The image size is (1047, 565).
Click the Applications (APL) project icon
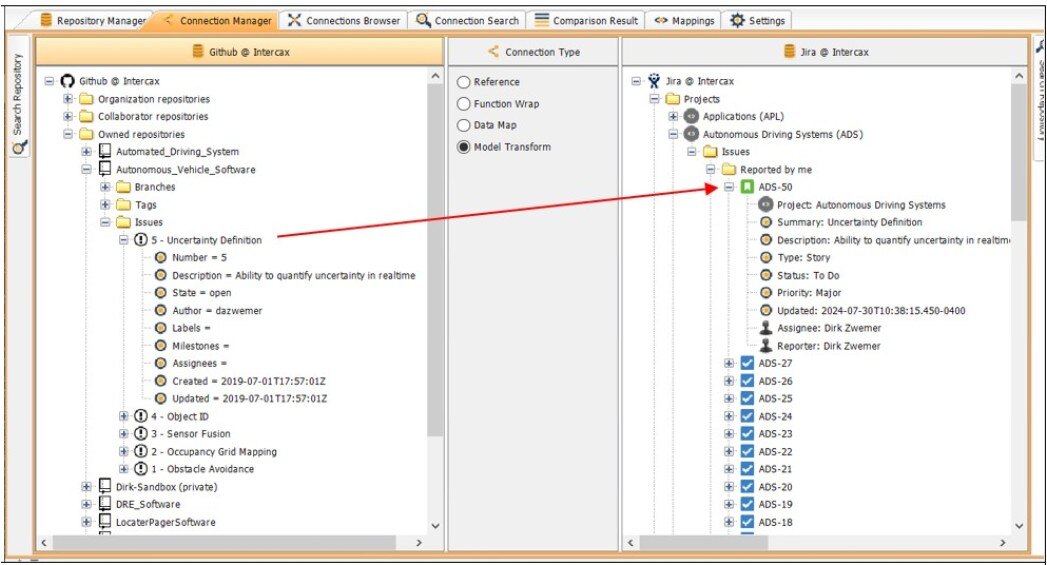tap(691, 117)
